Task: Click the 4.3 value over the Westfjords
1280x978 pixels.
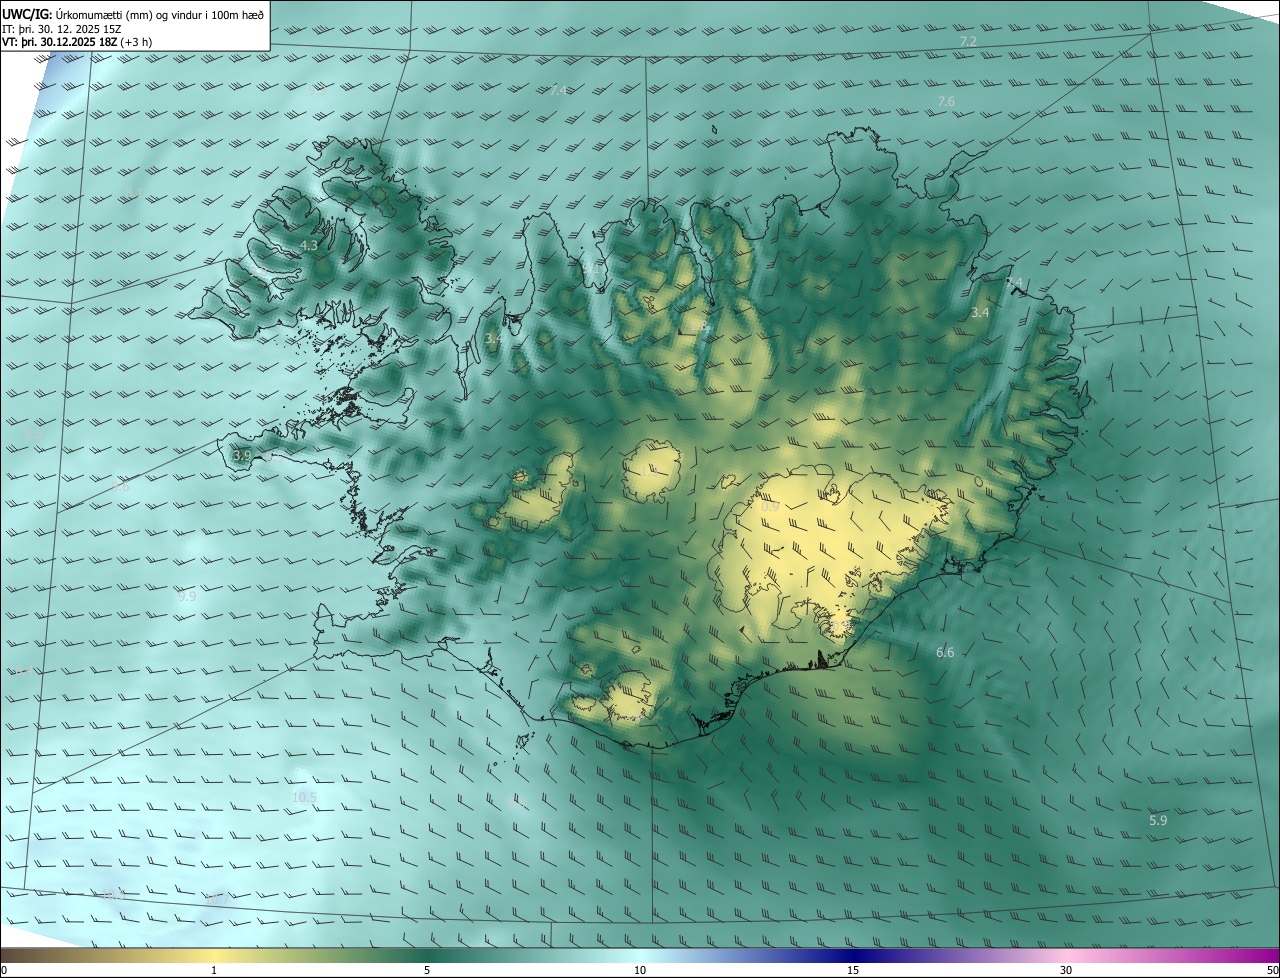Action: 309,245
